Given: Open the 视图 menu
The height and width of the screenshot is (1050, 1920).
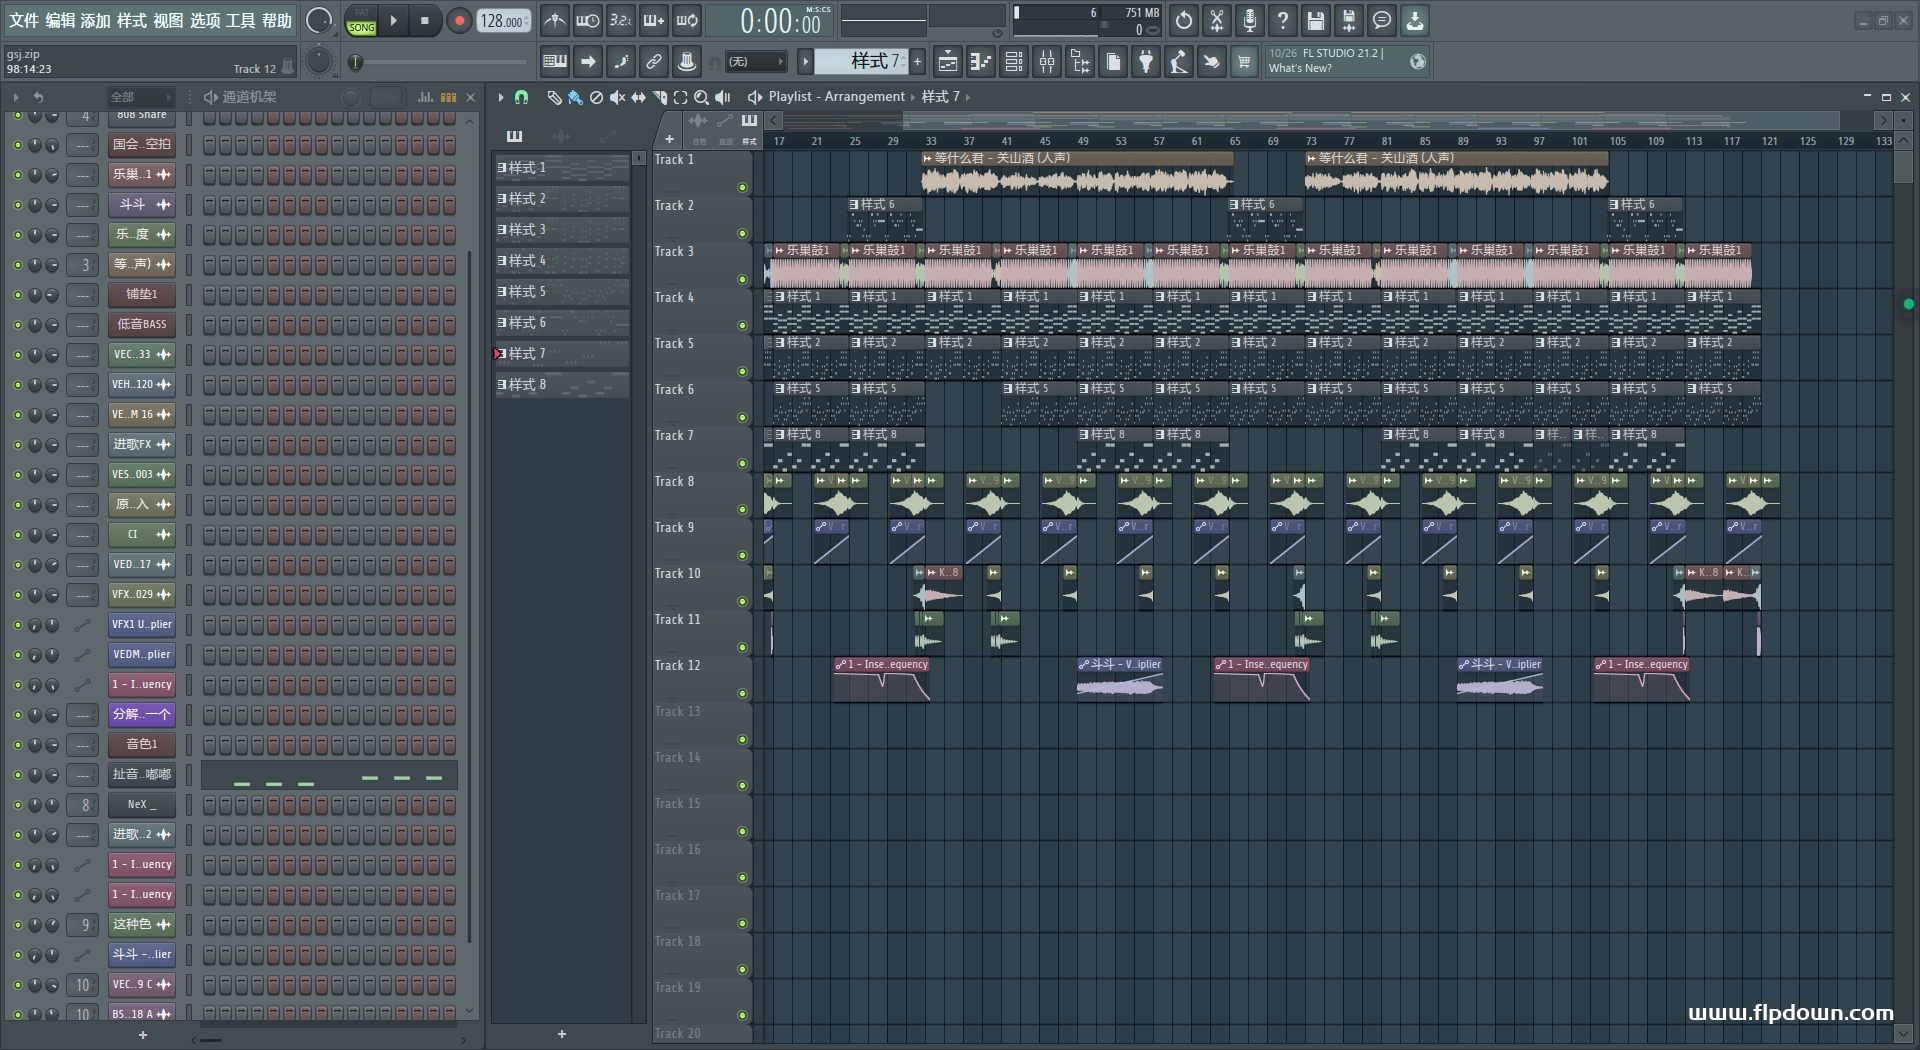Looking at the screenshot, I should point(168,20).
